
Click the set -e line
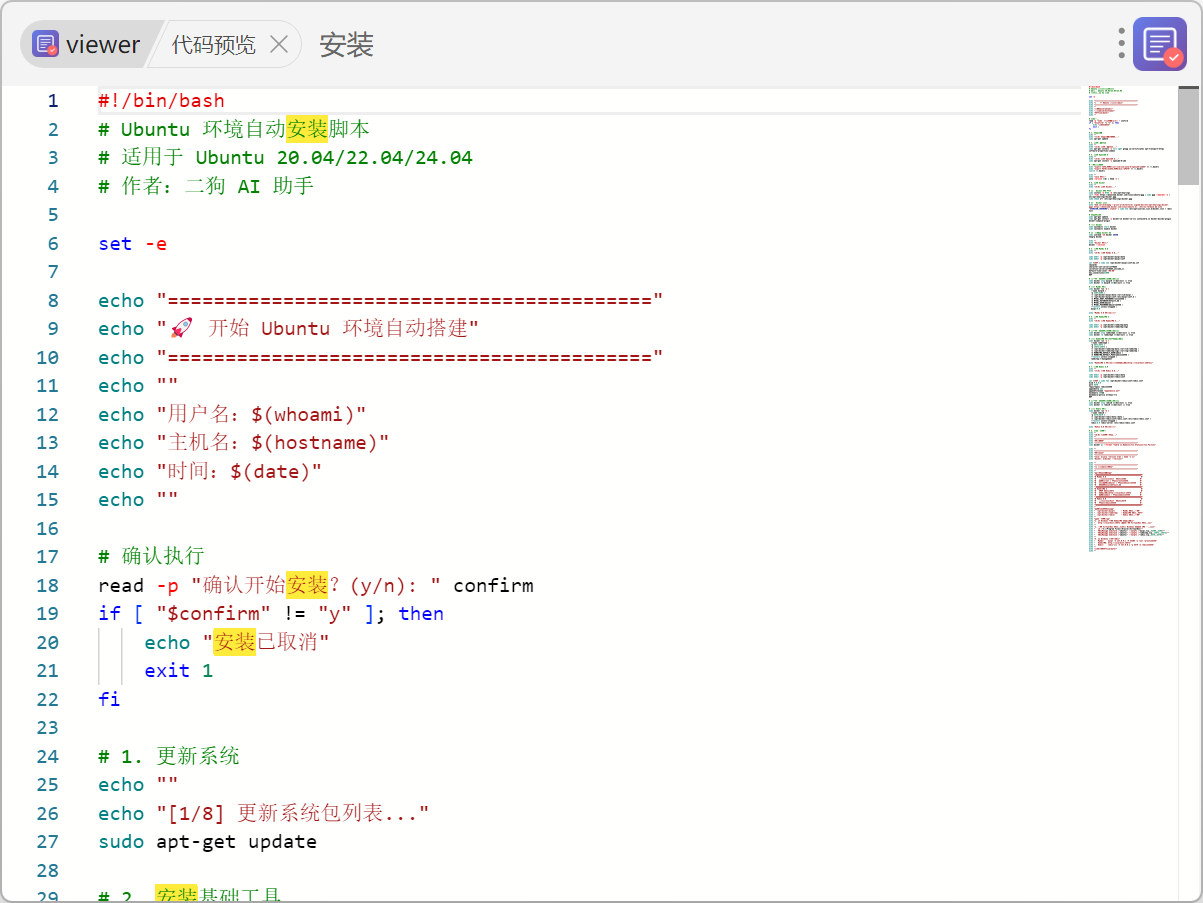(x=133, y=244)
